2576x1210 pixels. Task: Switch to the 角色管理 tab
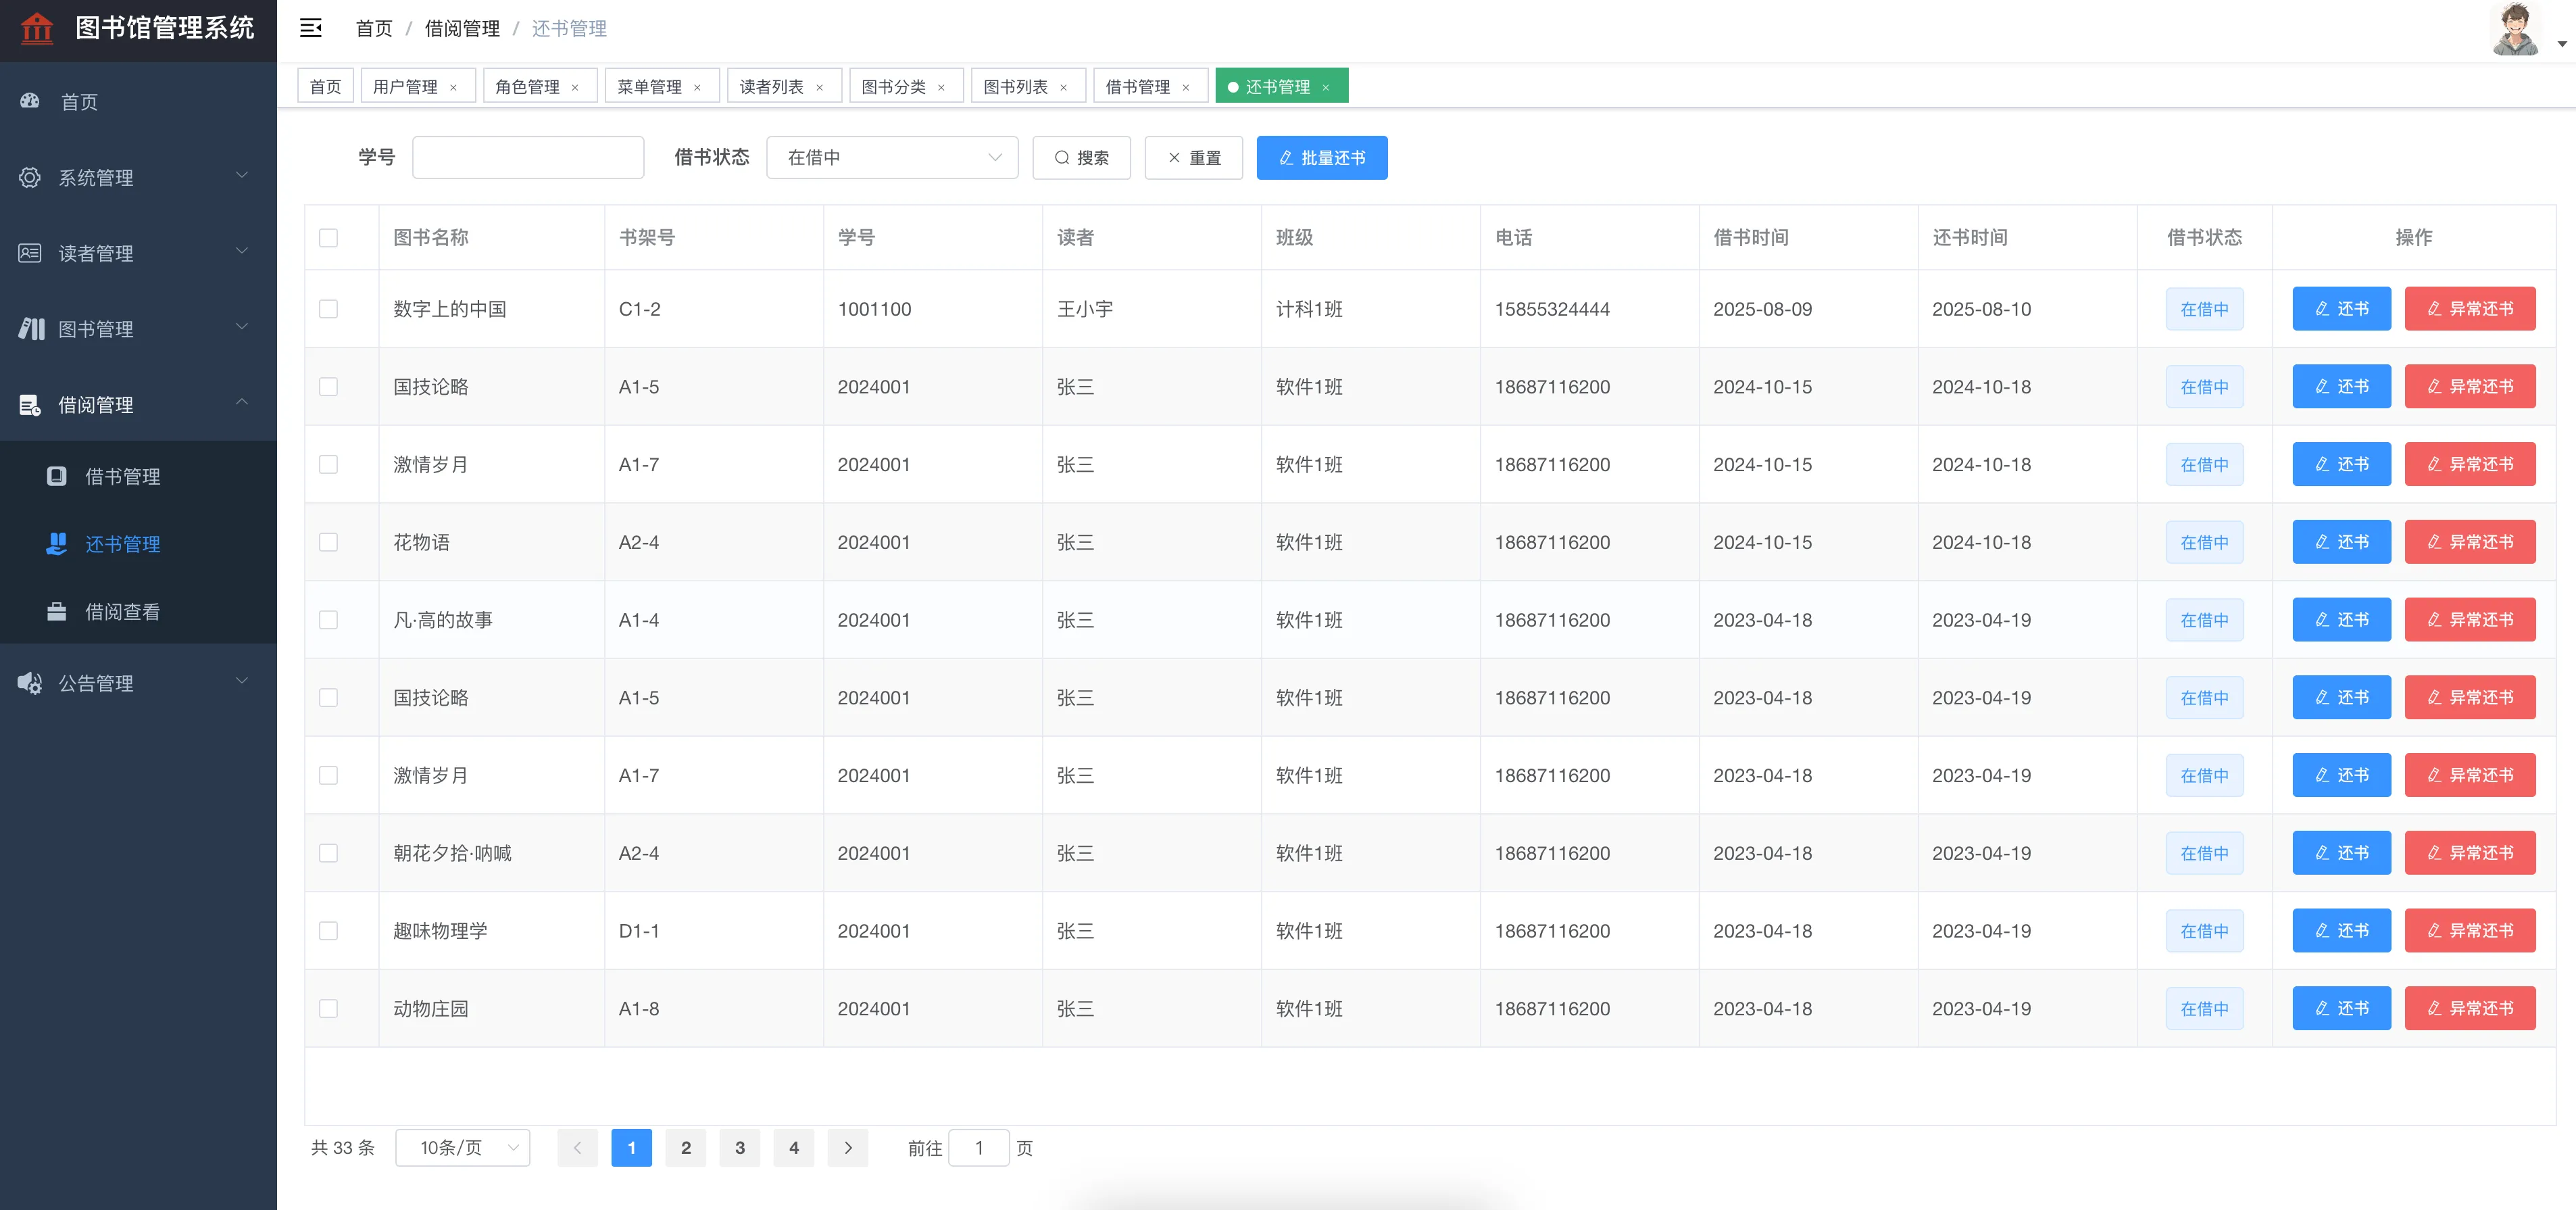[528, 87]
